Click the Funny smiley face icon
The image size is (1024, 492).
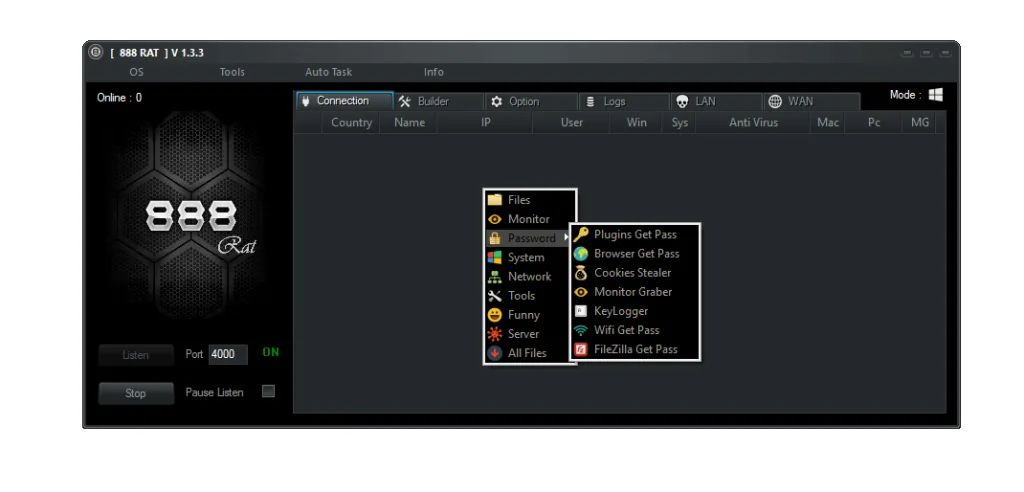tap(494, 315)
